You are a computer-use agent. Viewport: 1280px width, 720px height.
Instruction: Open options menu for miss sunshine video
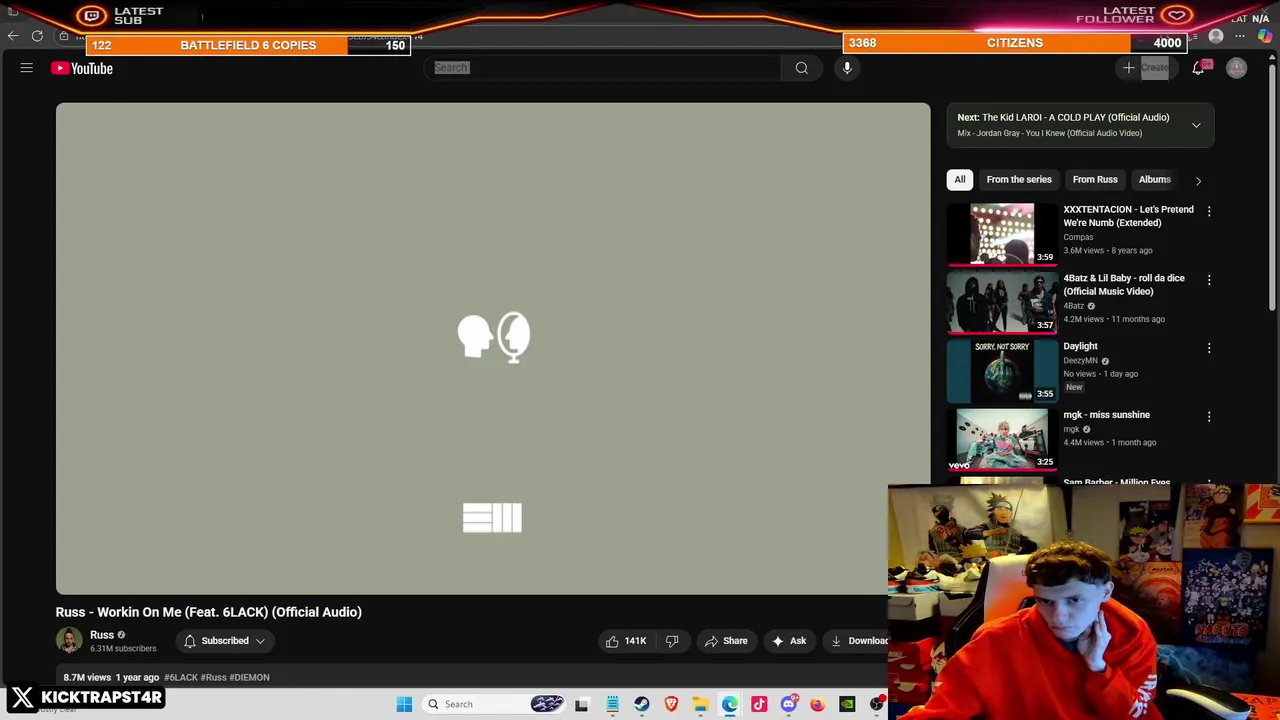(1209, 416)
